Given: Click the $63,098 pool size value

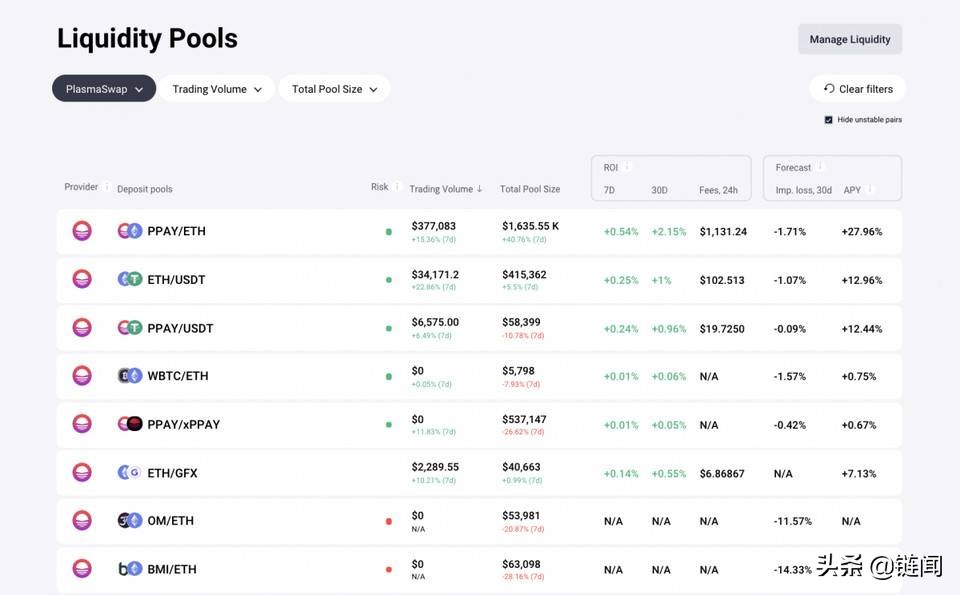Looking at the screenshot, I should [x=521, y=564].
